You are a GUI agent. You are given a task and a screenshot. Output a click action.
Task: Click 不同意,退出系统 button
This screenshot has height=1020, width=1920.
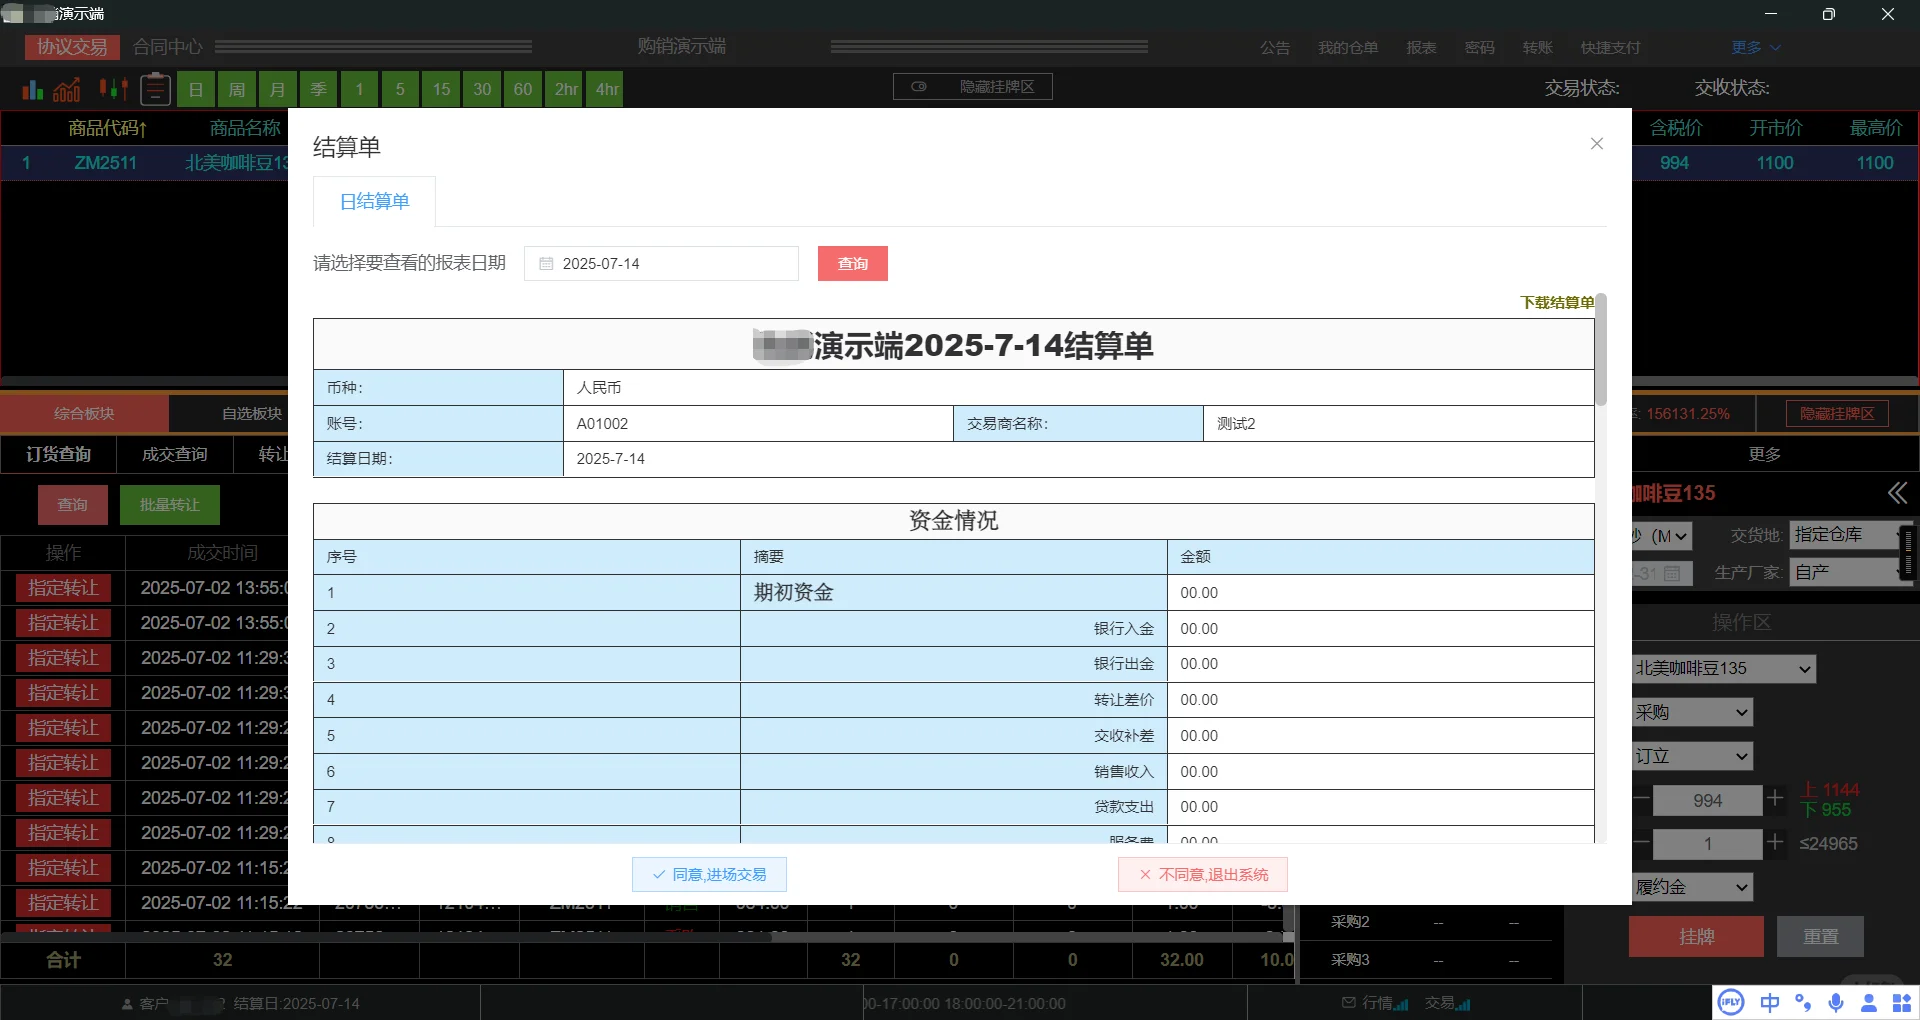pyautogui.click(x=1201, y=874)
